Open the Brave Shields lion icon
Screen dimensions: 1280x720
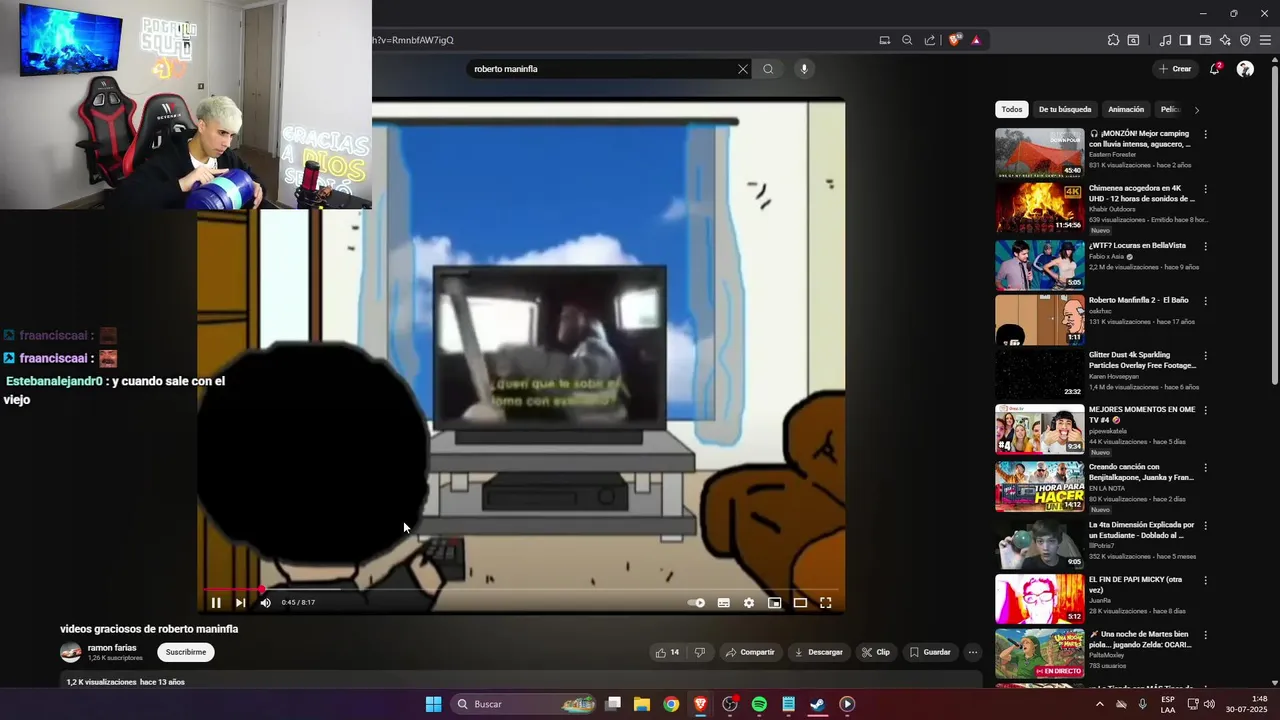[x=954, y=40]
